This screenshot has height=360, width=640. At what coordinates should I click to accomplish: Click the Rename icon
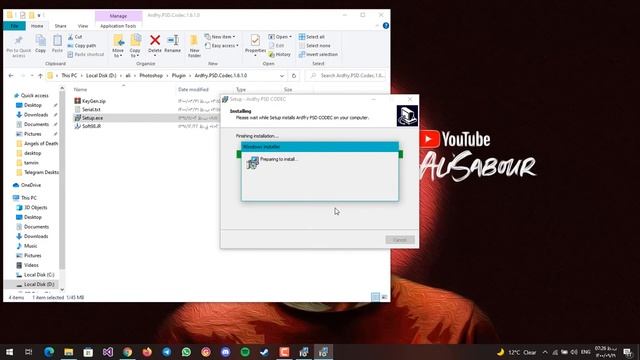[x=173, y=40]
